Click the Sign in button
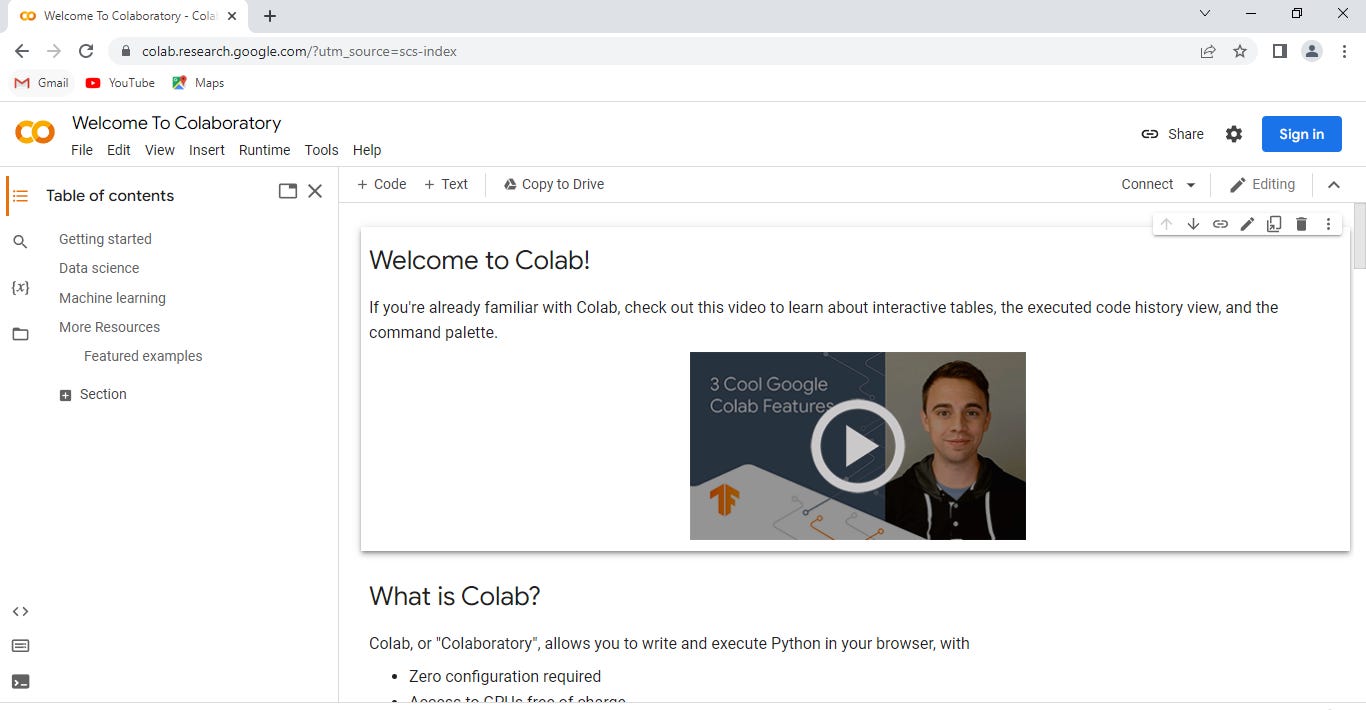This screenshot has height=710, width=1366. point(1301,134)
